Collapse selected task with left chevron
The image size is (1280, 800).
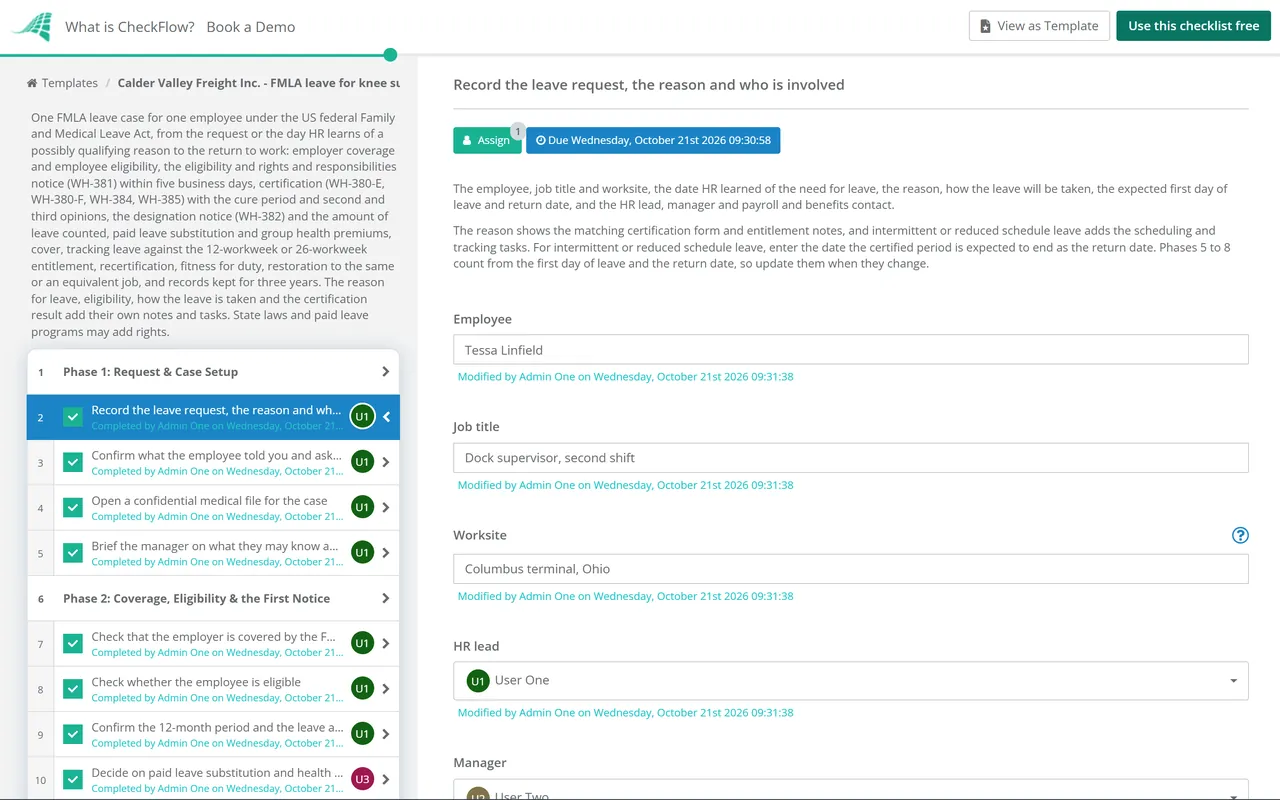pyautogui.click(x=387, y=417)
